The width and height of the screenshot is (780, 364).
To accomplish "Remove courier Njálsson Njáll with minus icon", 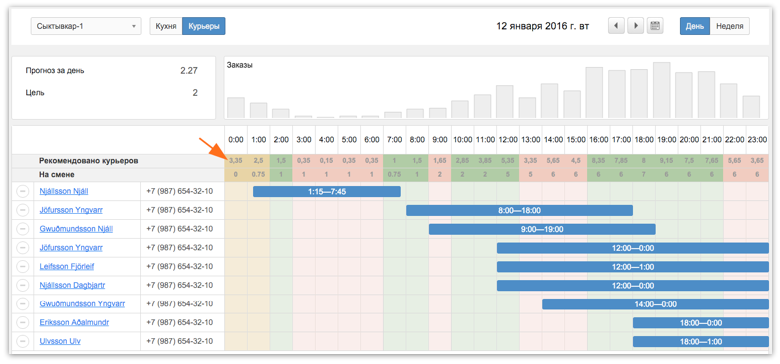I will pyautogui.click(x=22, y=191).
